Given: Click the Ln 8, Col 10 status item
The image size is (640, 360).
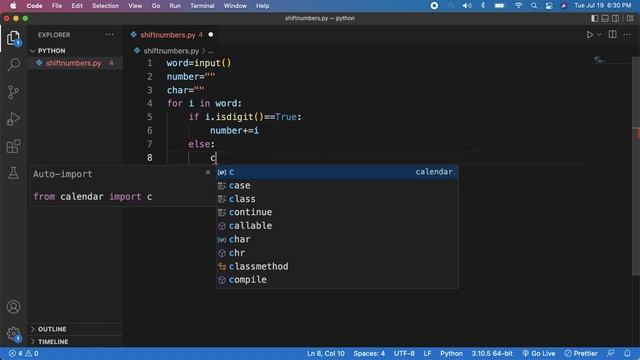Looking at the screenshot, I should point(325,353).
